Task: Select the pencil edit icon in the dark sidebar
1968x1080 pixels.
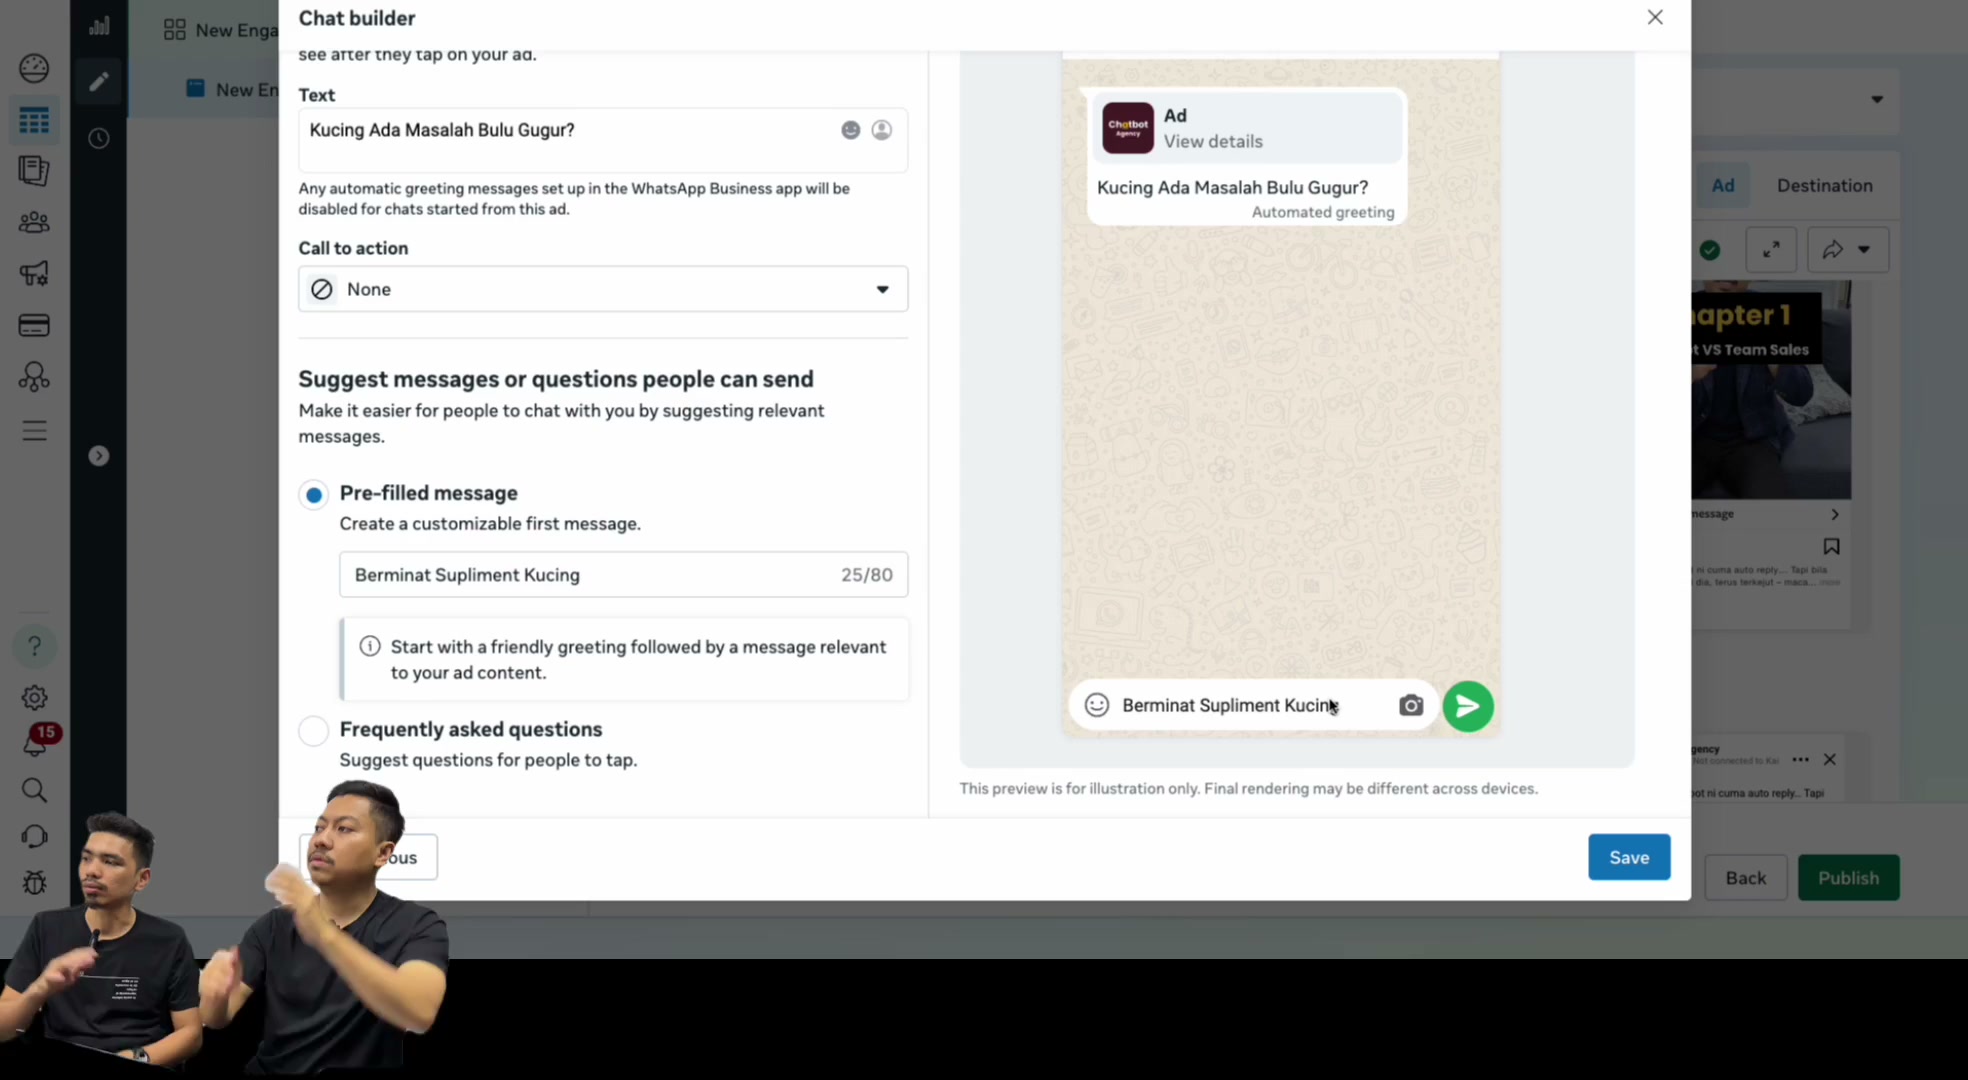Action: (98, 82)
